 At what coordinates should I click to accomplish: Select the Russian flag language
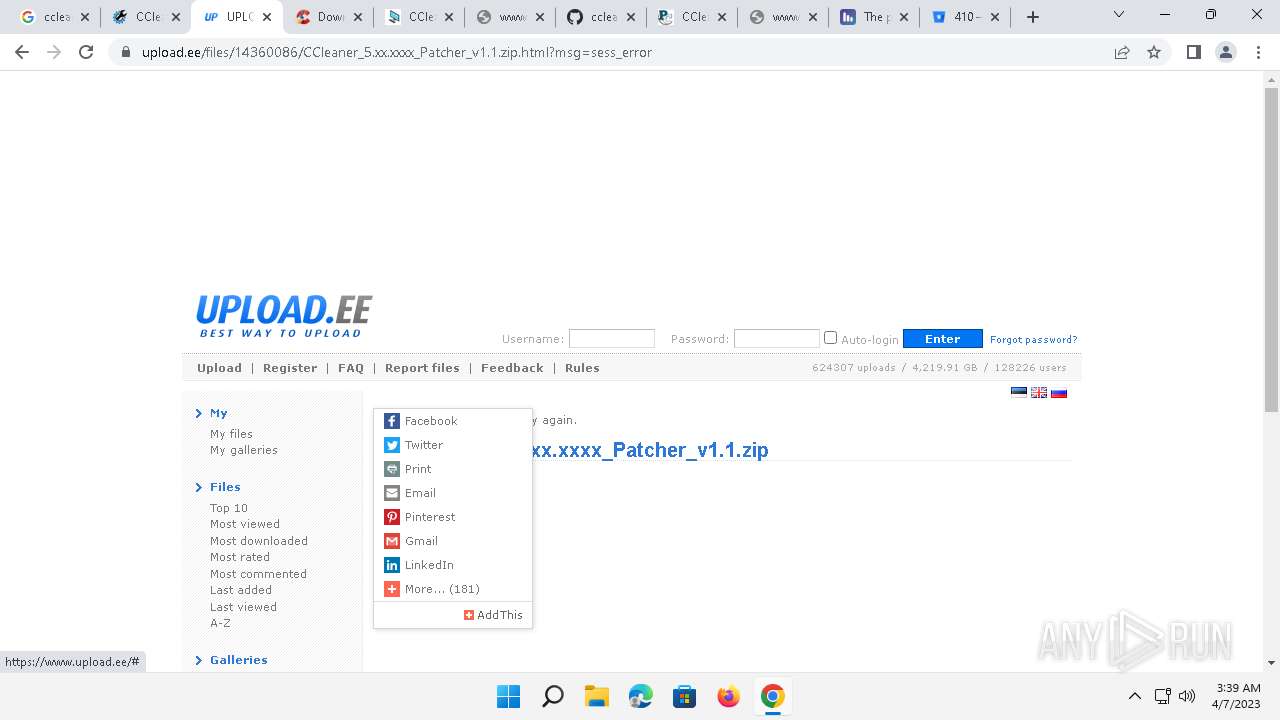pos(1059,393)
